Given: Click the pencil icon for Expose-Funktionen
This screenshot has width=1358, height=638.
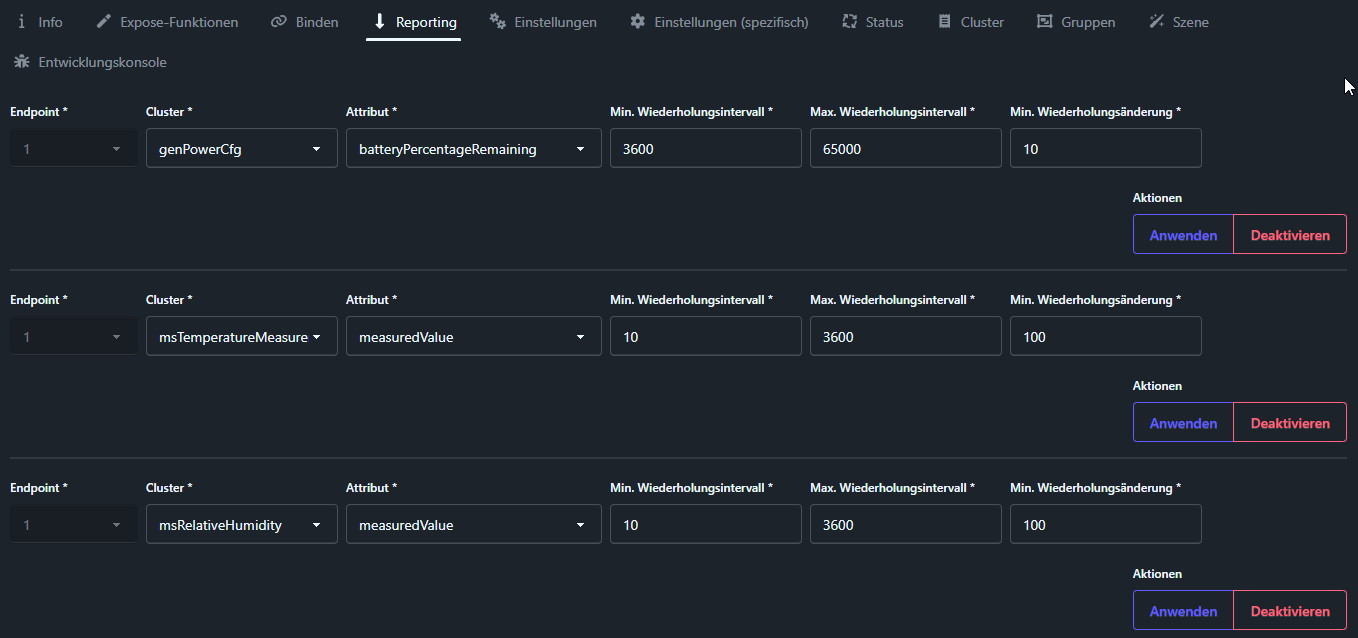Looking at the screenshot, I should coord(103,22).
